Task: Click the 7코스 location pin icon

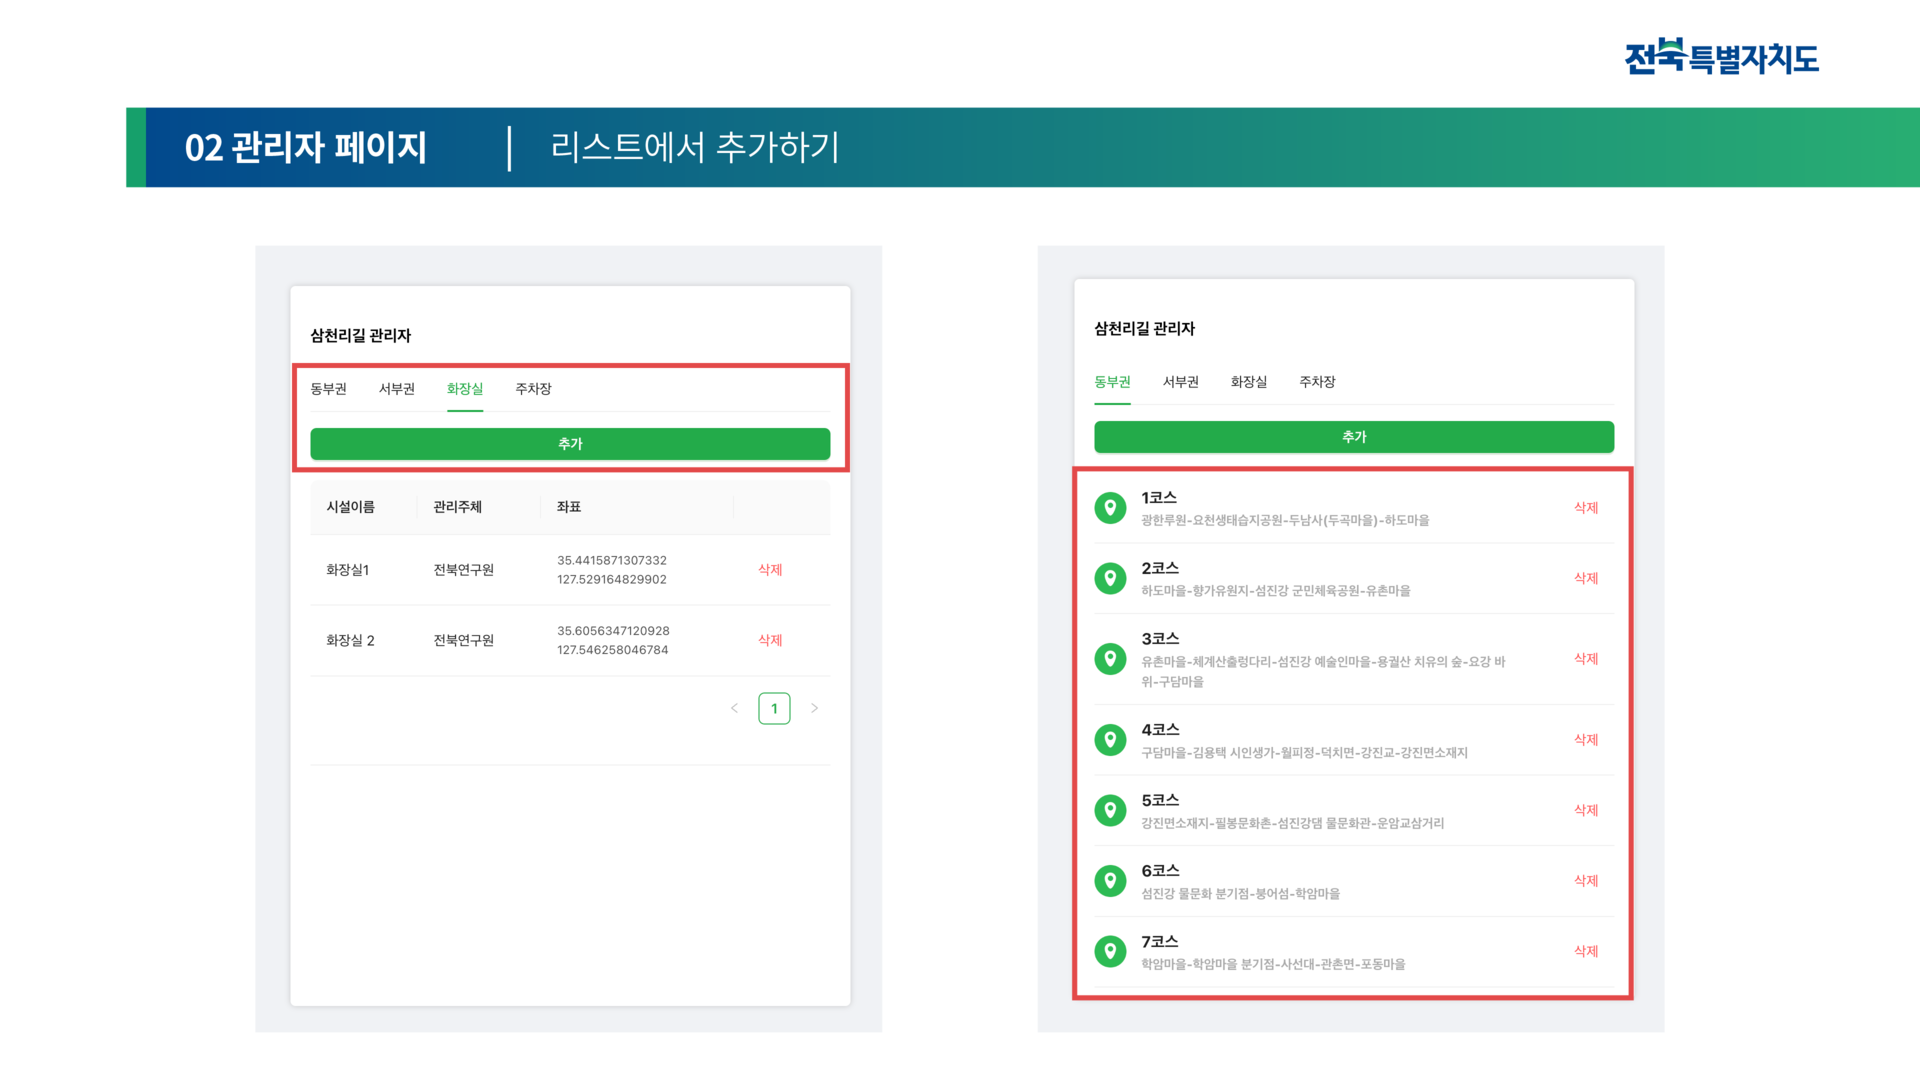Action: (1110, 951)
